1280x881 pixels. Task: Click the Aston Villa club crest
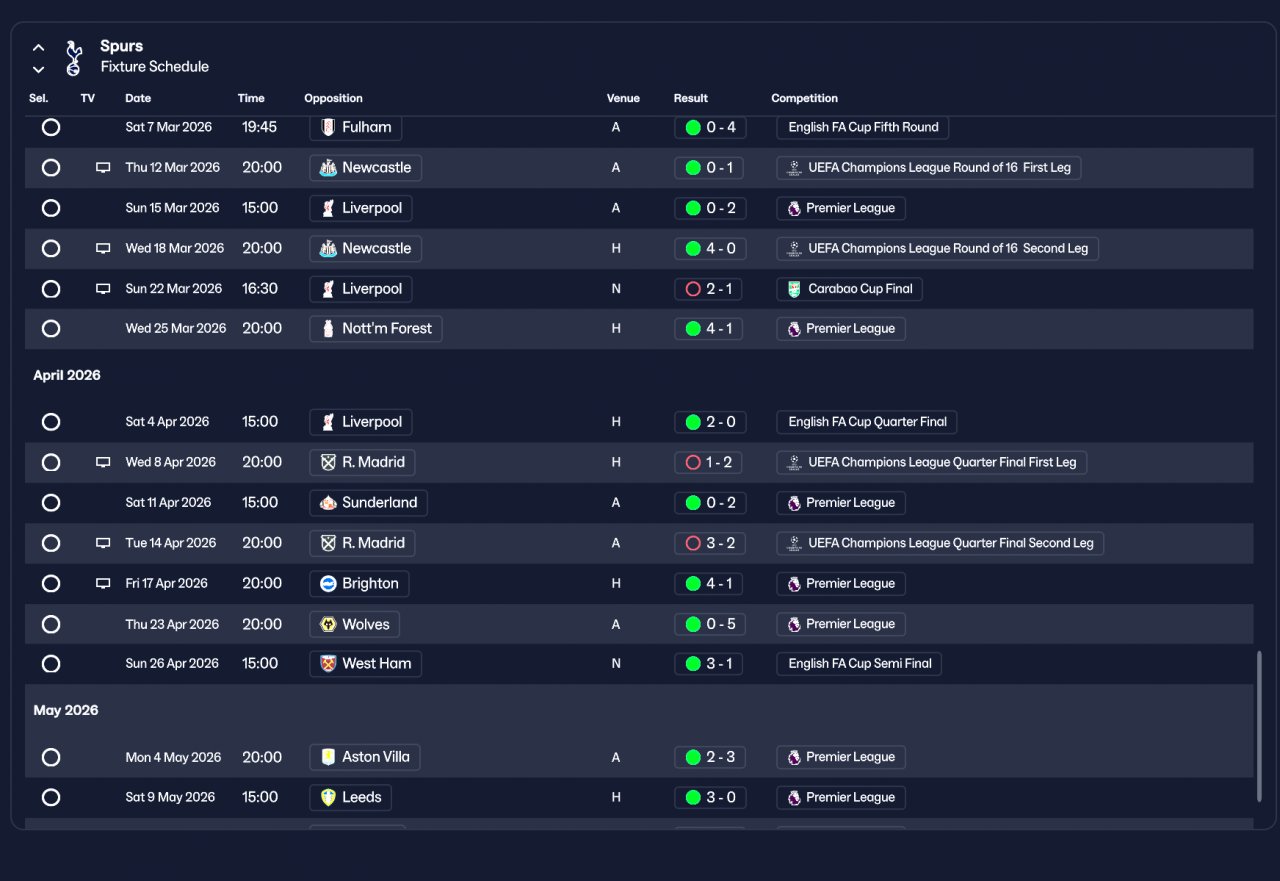coord(328,757)
